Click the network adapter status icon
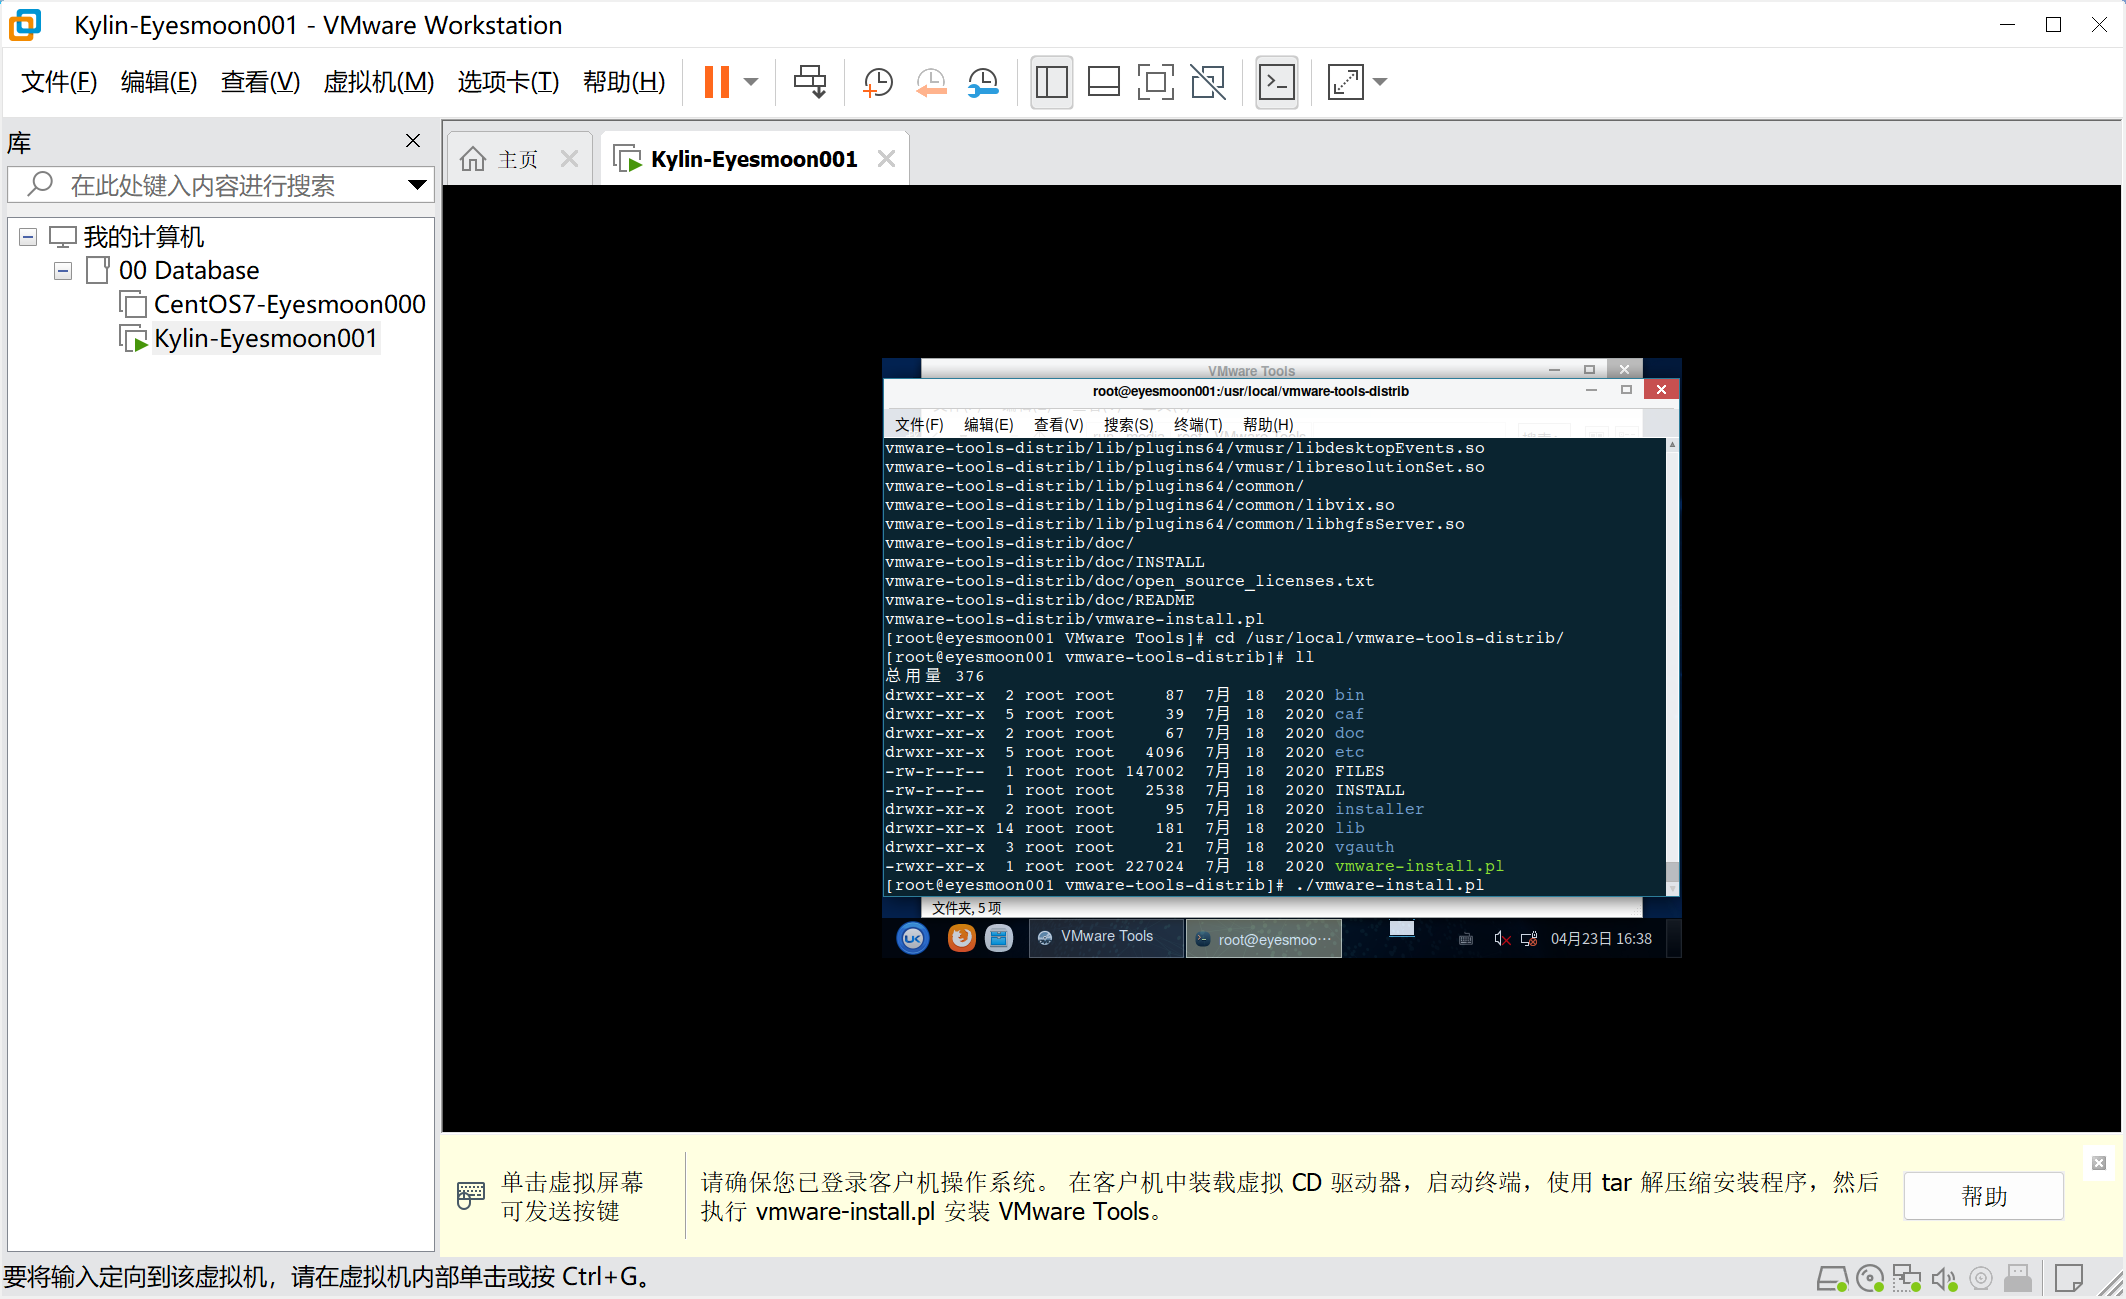The height and width of the screenshot is (1299, 2126). click(x=1907, y=1278)
